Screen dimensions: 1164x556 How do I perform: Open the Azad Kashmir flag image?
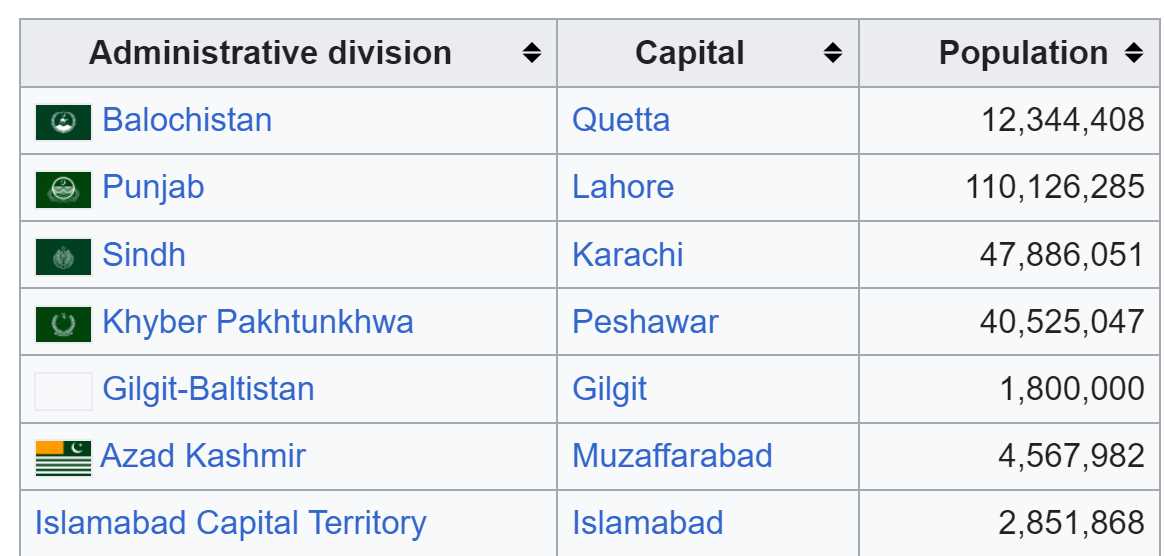63,458
